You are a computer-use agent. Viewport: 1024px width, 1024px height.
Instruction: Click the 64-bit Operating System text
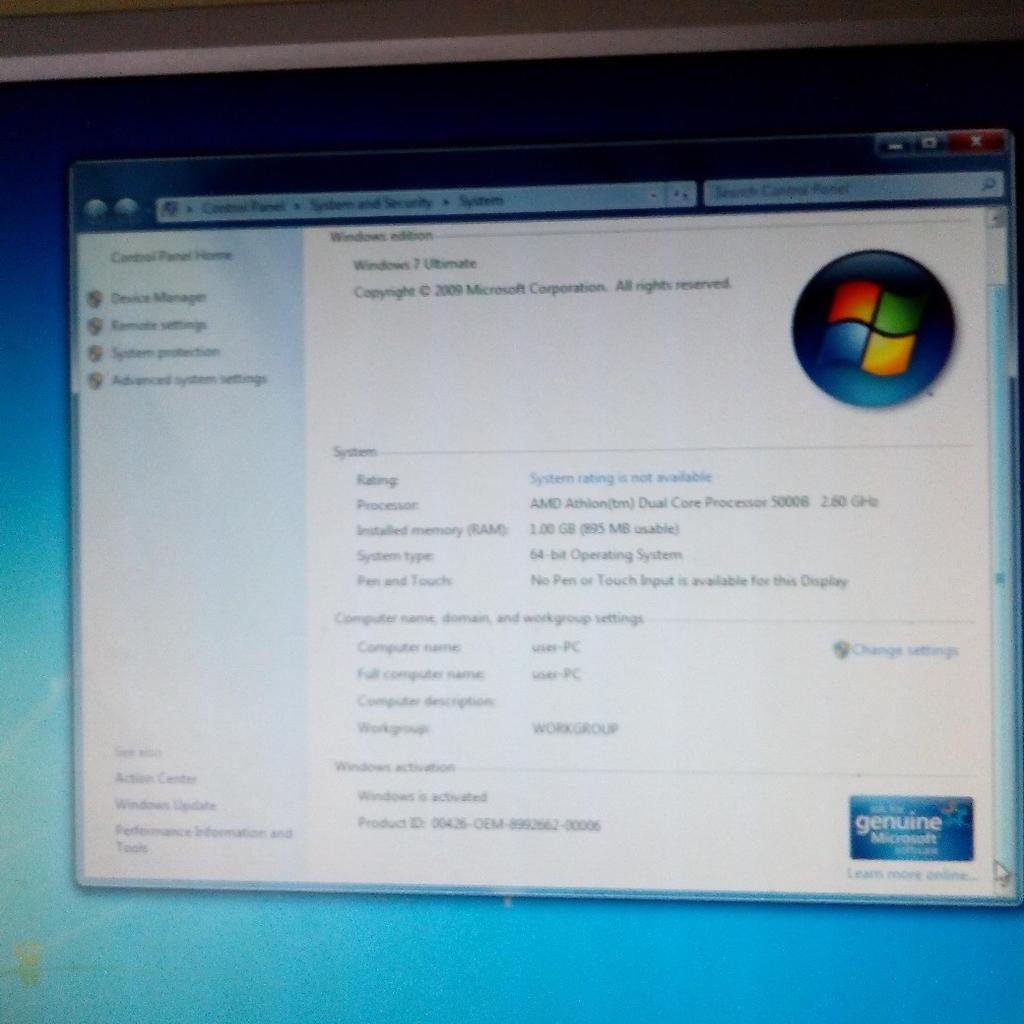[x=606, y=555]
